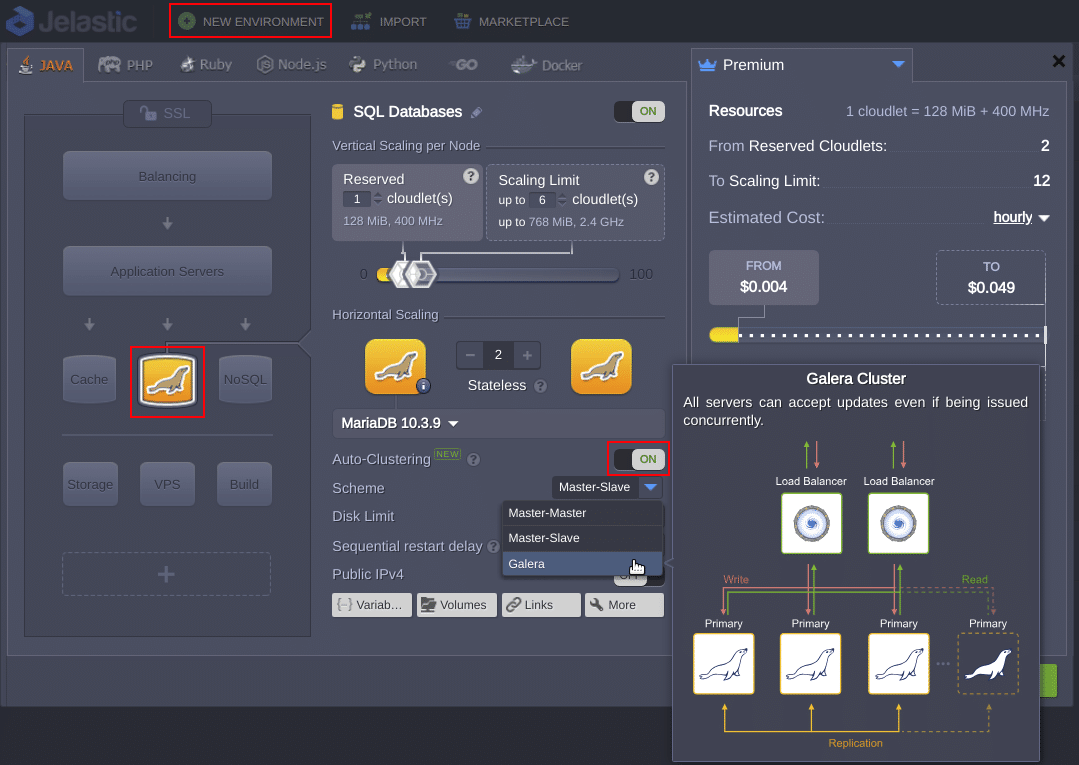Click the node count field showing 2
Image resolution: width=1079 pixels, height=765 pixels.
[x=498, y=355]
